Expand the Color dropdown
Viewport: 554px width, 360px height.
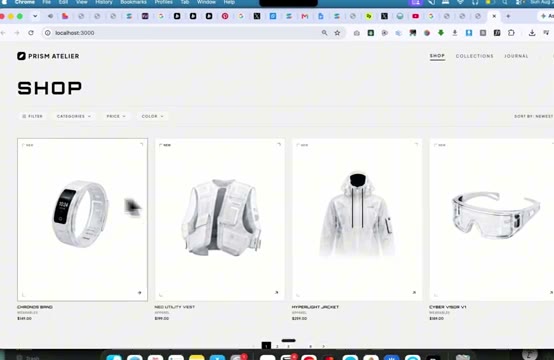(x=153, y=116)
